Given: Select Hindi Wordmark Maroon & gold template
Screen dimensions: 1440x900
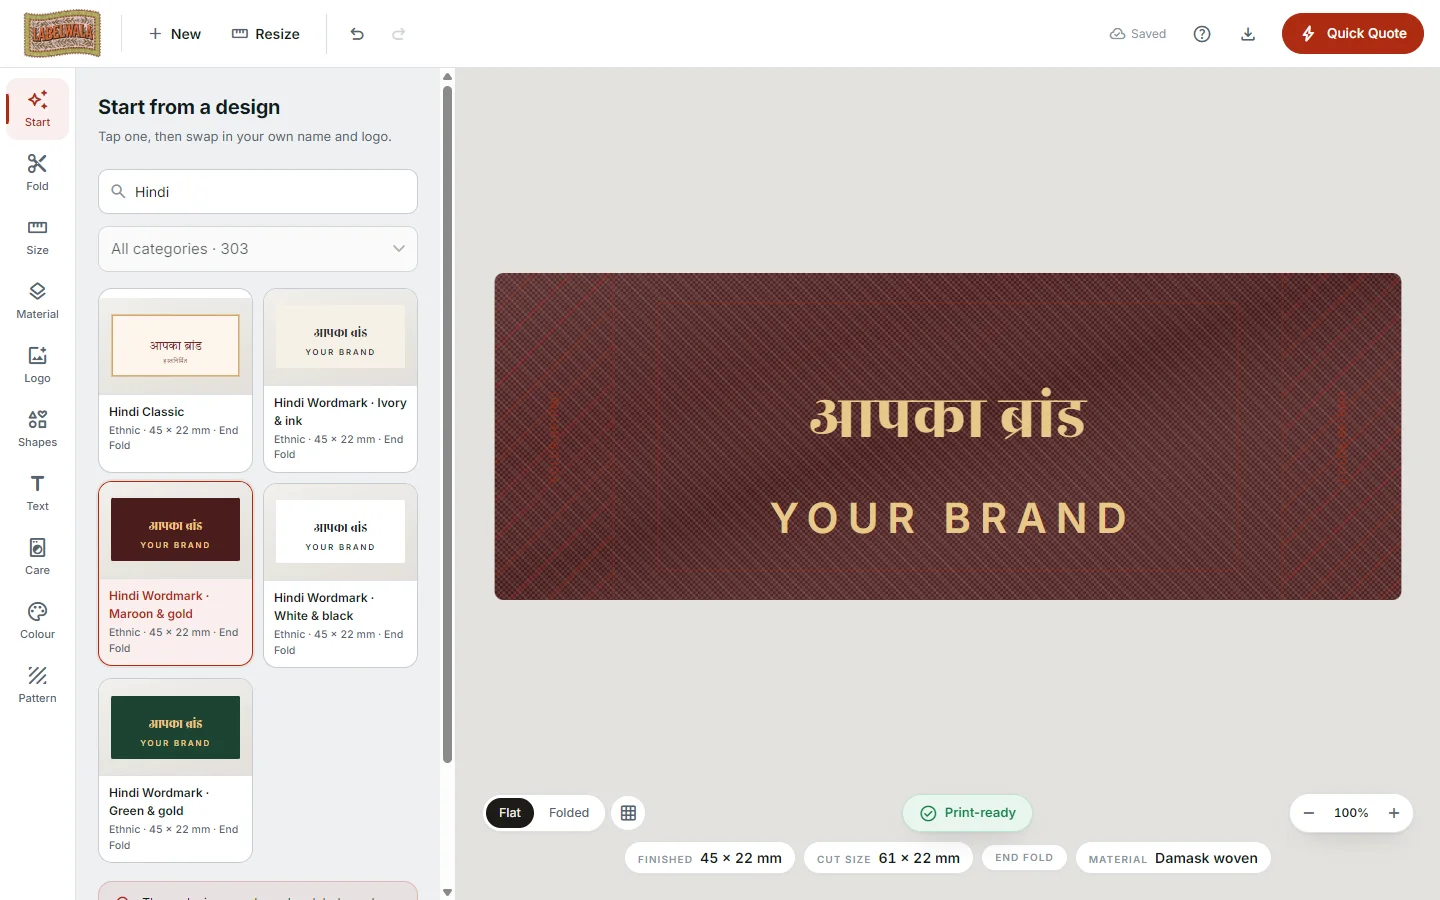Looking at the screenshot, I should pos(175,574).
